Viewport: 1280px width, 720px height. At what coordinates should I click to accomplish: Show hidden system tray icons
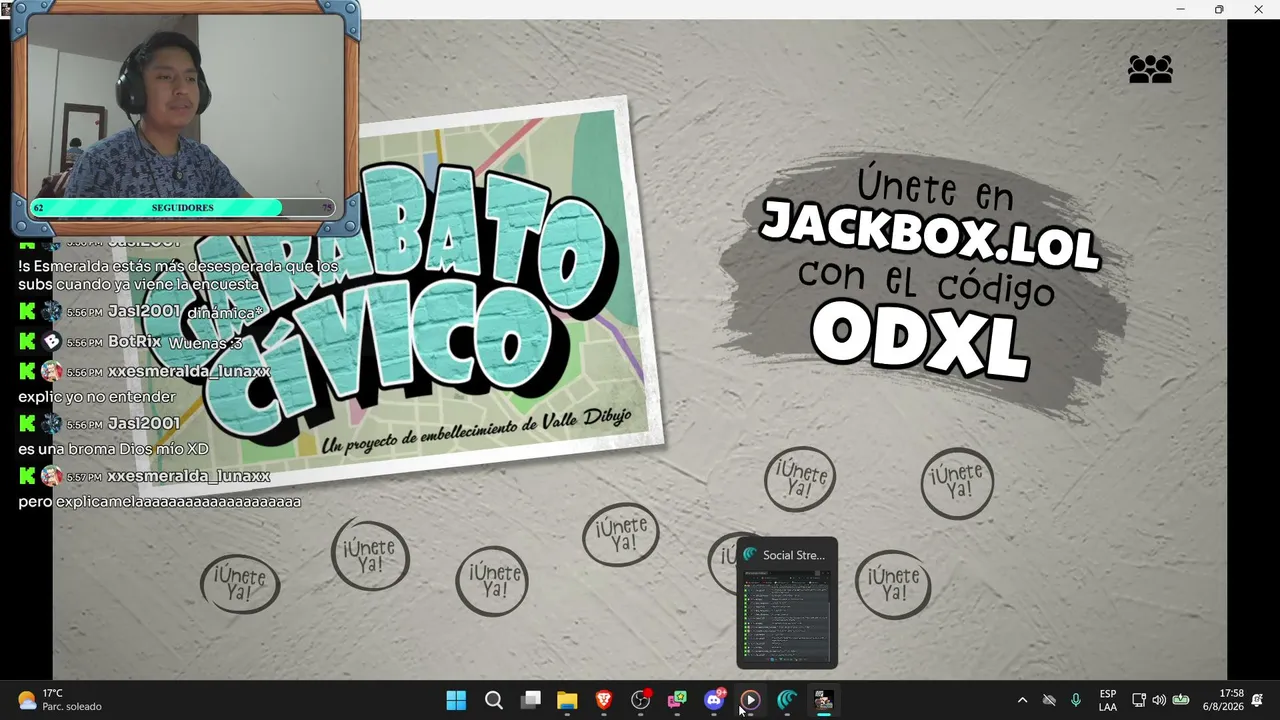[x=1022, y=700]
